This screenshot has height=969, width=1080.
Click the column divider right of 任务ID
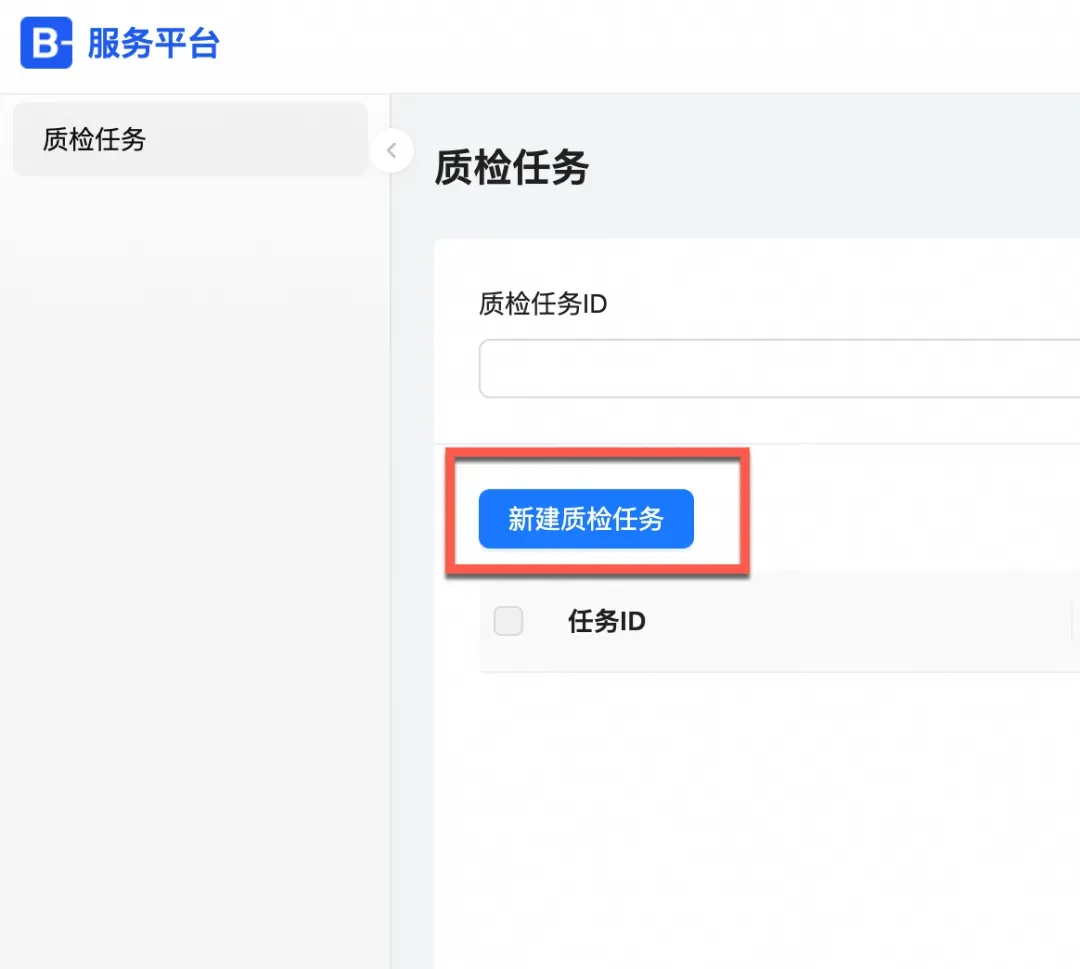1072,621
